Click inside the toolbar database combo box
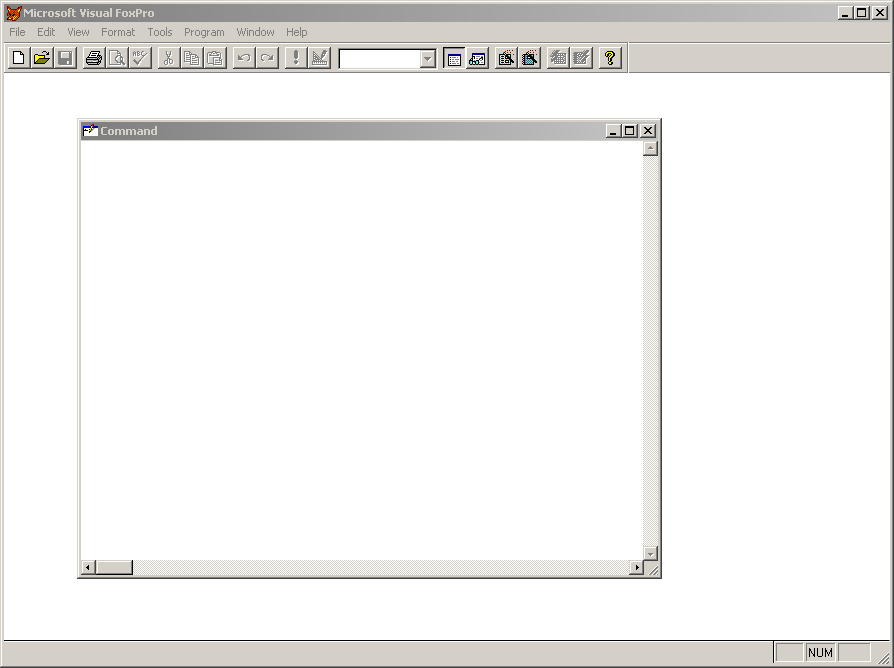Viewport: 894px width, 668px height. tap(380, 59)
